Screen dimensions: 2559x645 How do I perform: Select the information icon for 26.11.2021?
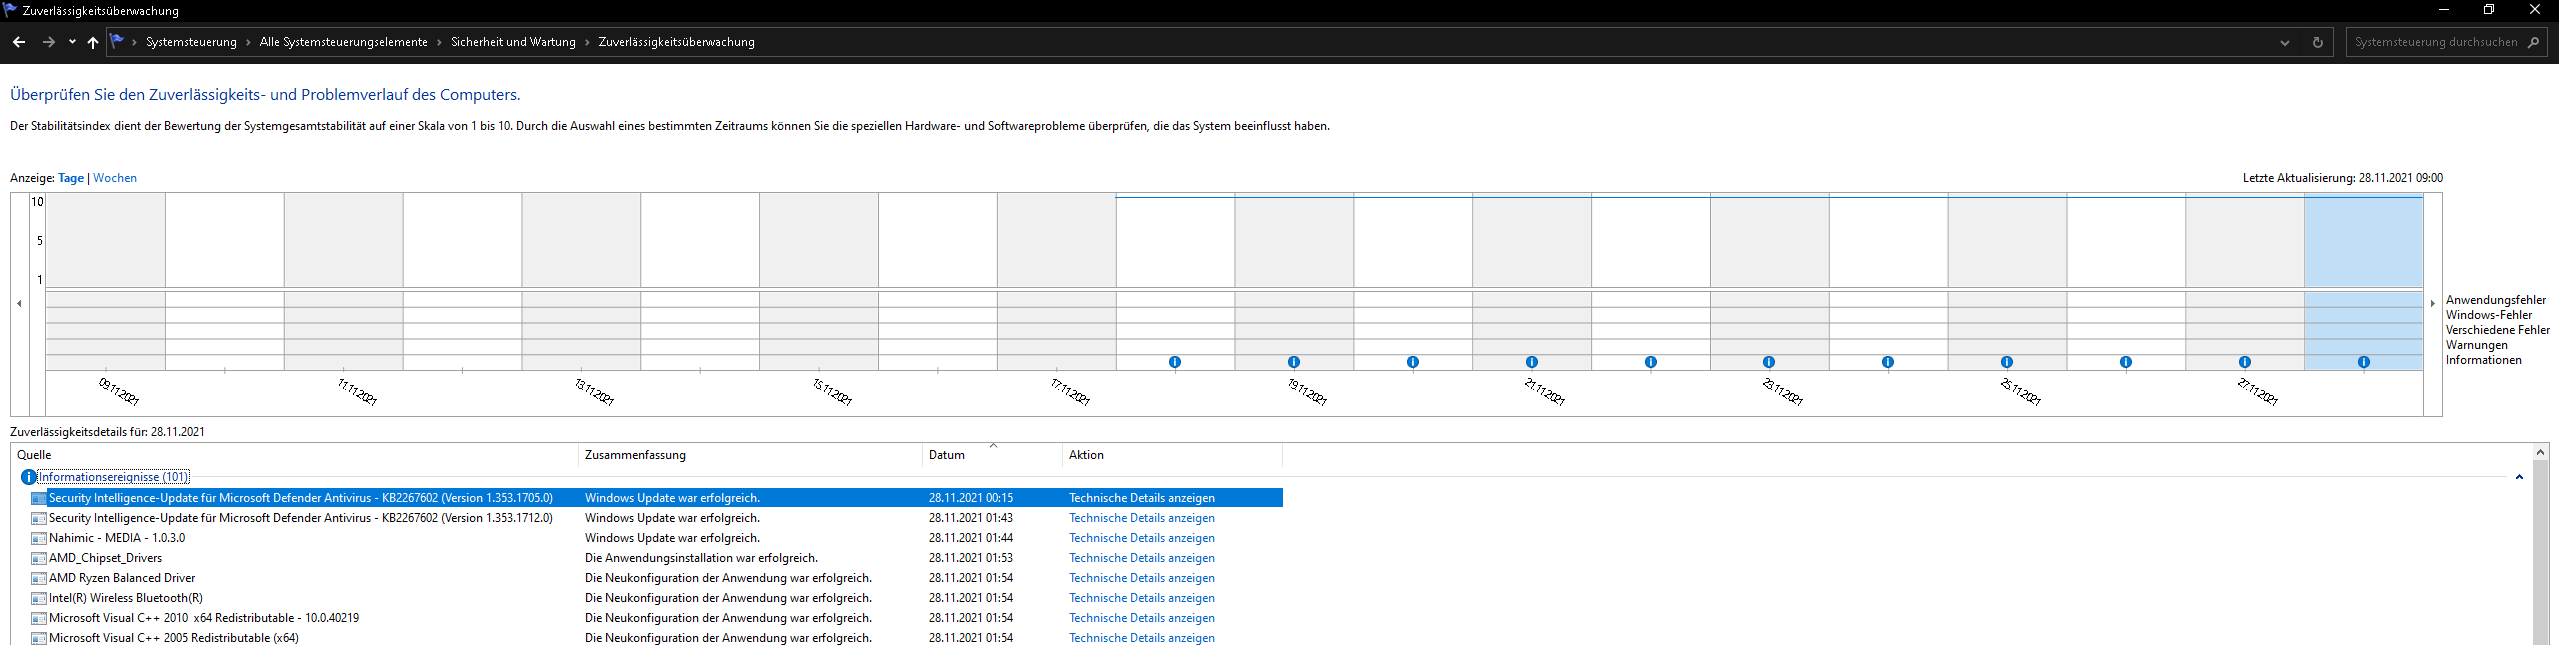pos(2126,362)
